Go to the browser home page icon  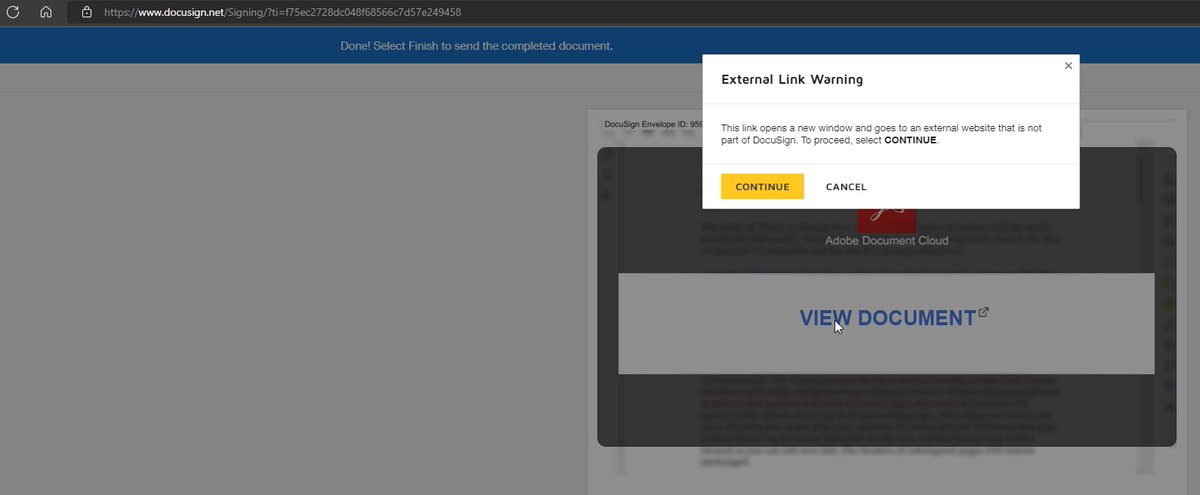46,12
